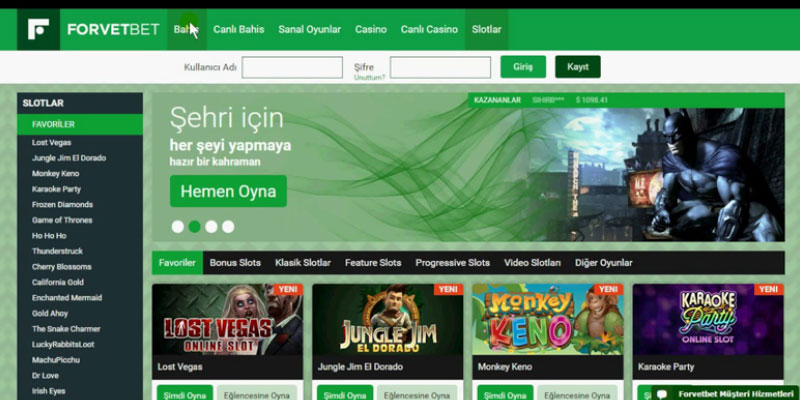Open California Gold sidebar link

pyautogui.click(x=58, y=282)
